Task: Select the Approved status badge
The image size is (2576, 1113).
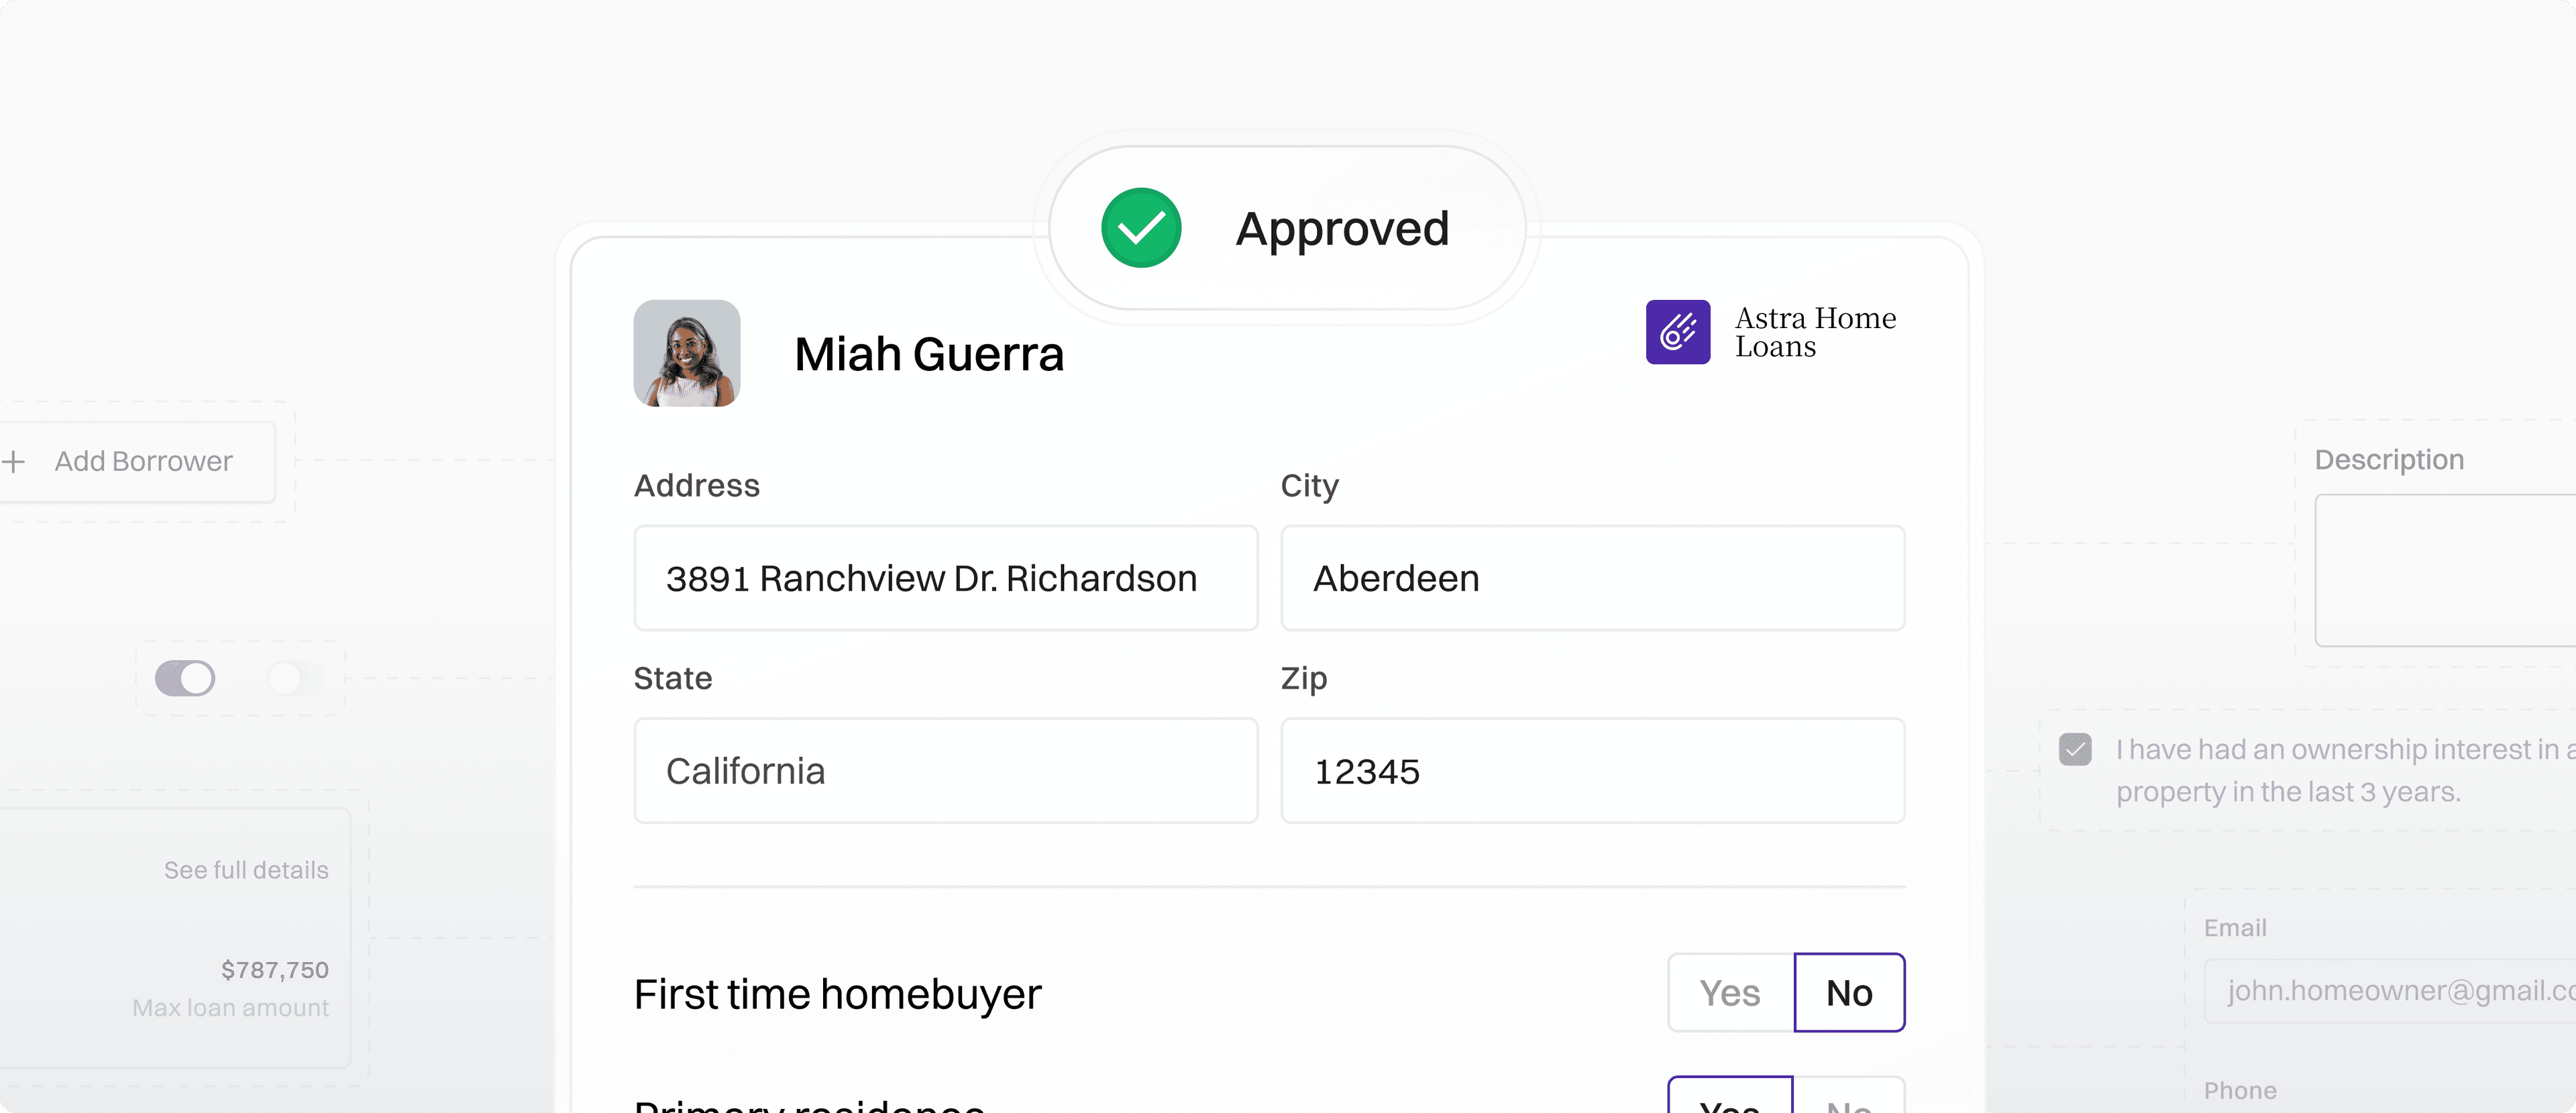Action: point(1286,228)
